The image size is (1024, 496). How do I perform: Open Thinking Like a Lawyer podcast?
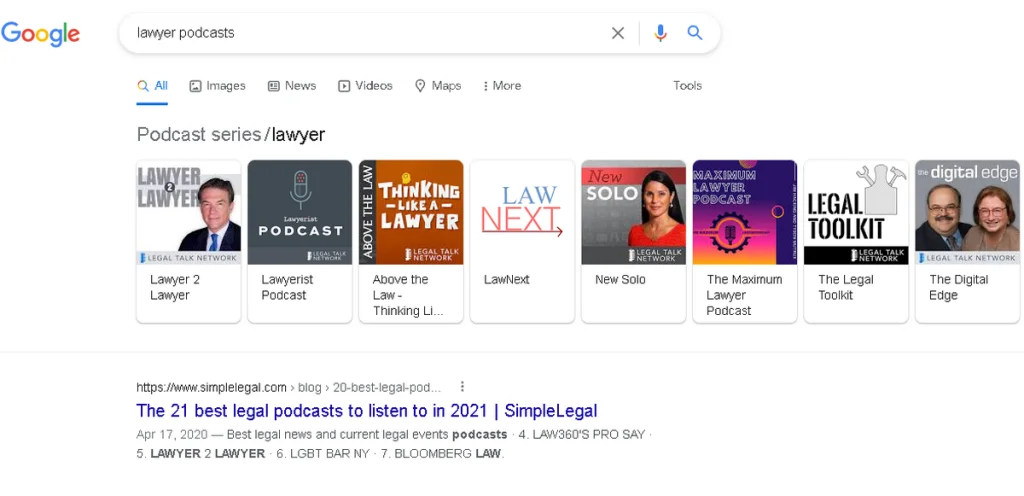tap(411, 240)
